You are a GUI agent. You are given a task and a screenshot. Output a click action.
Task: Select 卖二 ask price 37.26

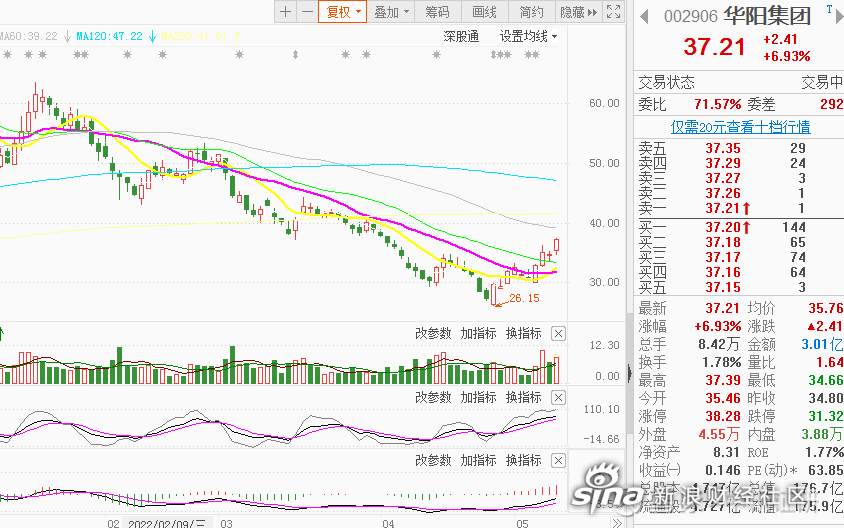723,193
